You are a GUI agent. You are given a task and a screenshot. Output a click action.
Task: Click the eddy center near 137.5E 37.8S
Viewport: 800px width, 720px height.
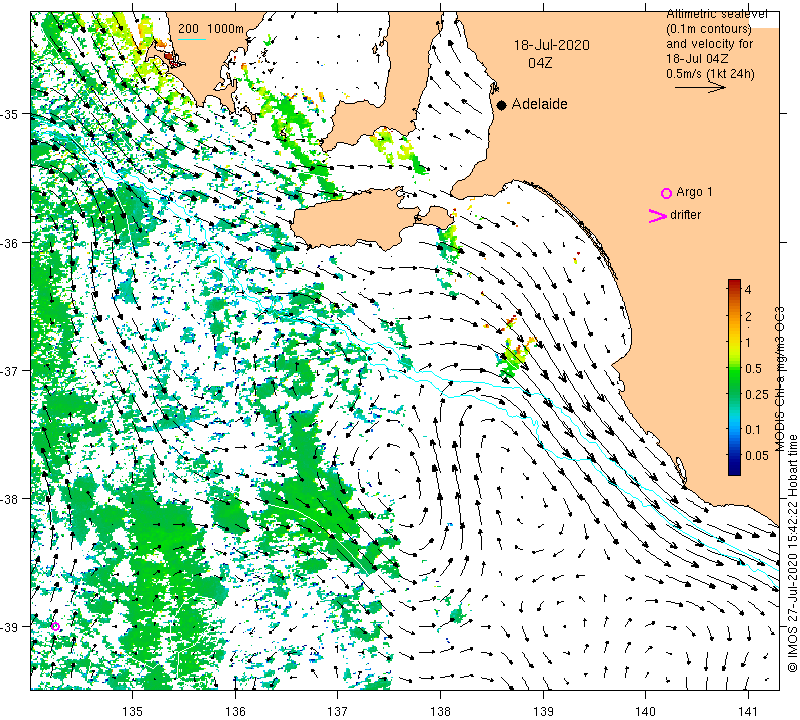(x=395, y=475)
